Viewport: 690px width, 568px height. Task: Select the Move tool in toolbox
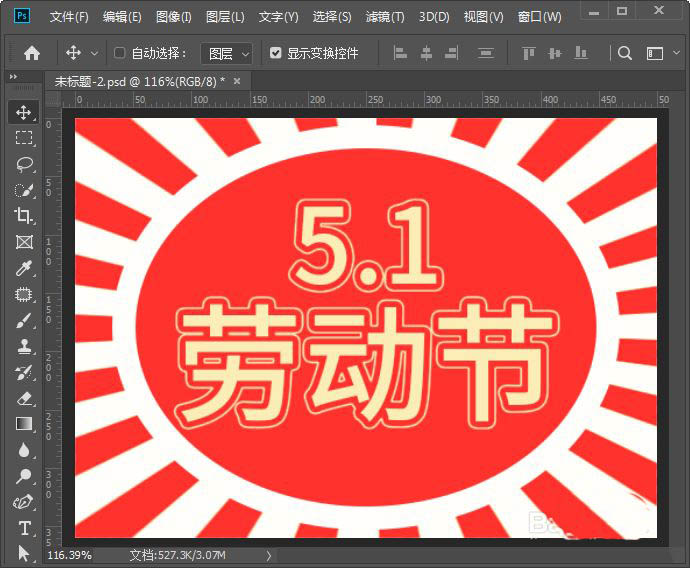[x=24, y=113]
